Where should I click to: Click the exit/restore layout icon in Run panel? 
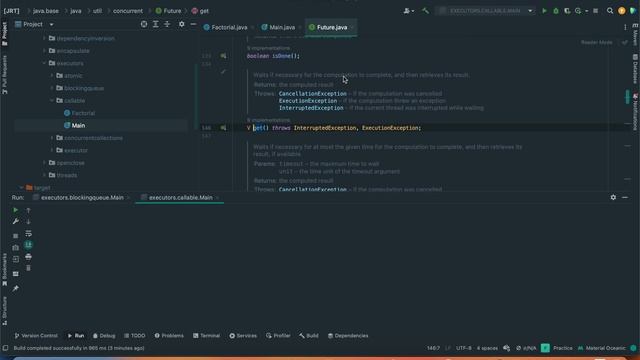pyautogui.click(x=16, y=260)
